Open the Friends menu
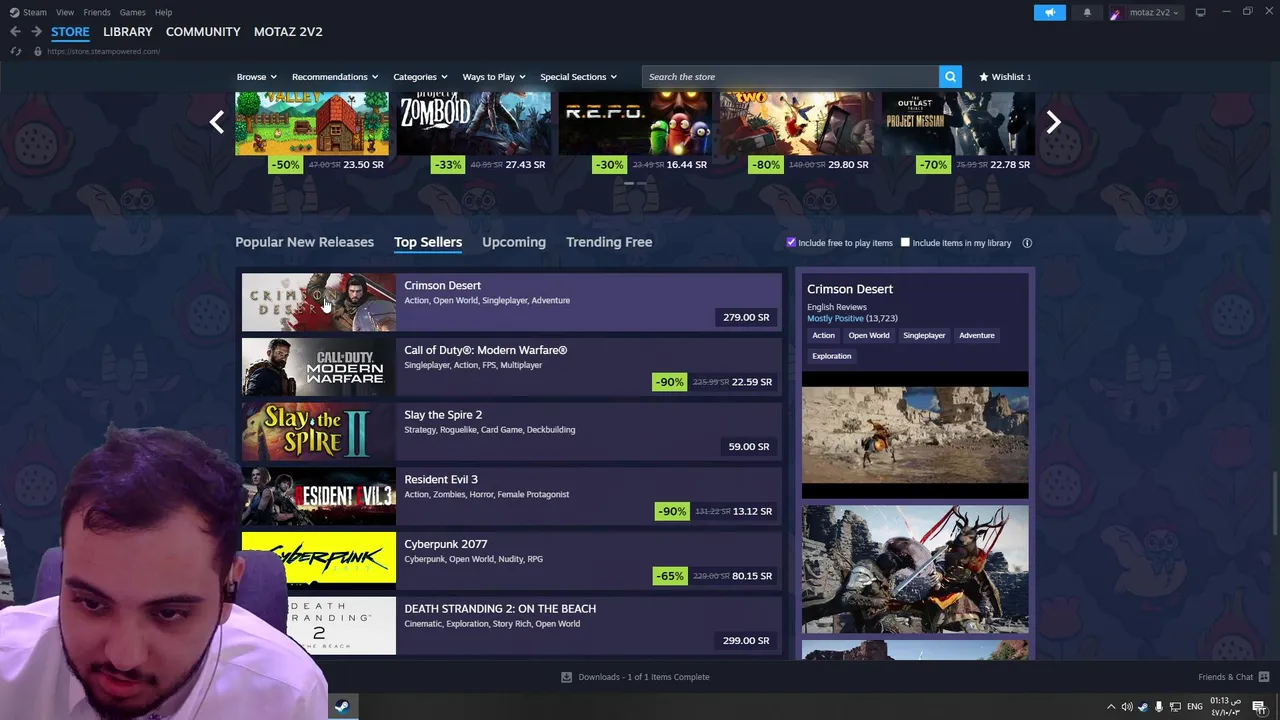 (97, 12)
